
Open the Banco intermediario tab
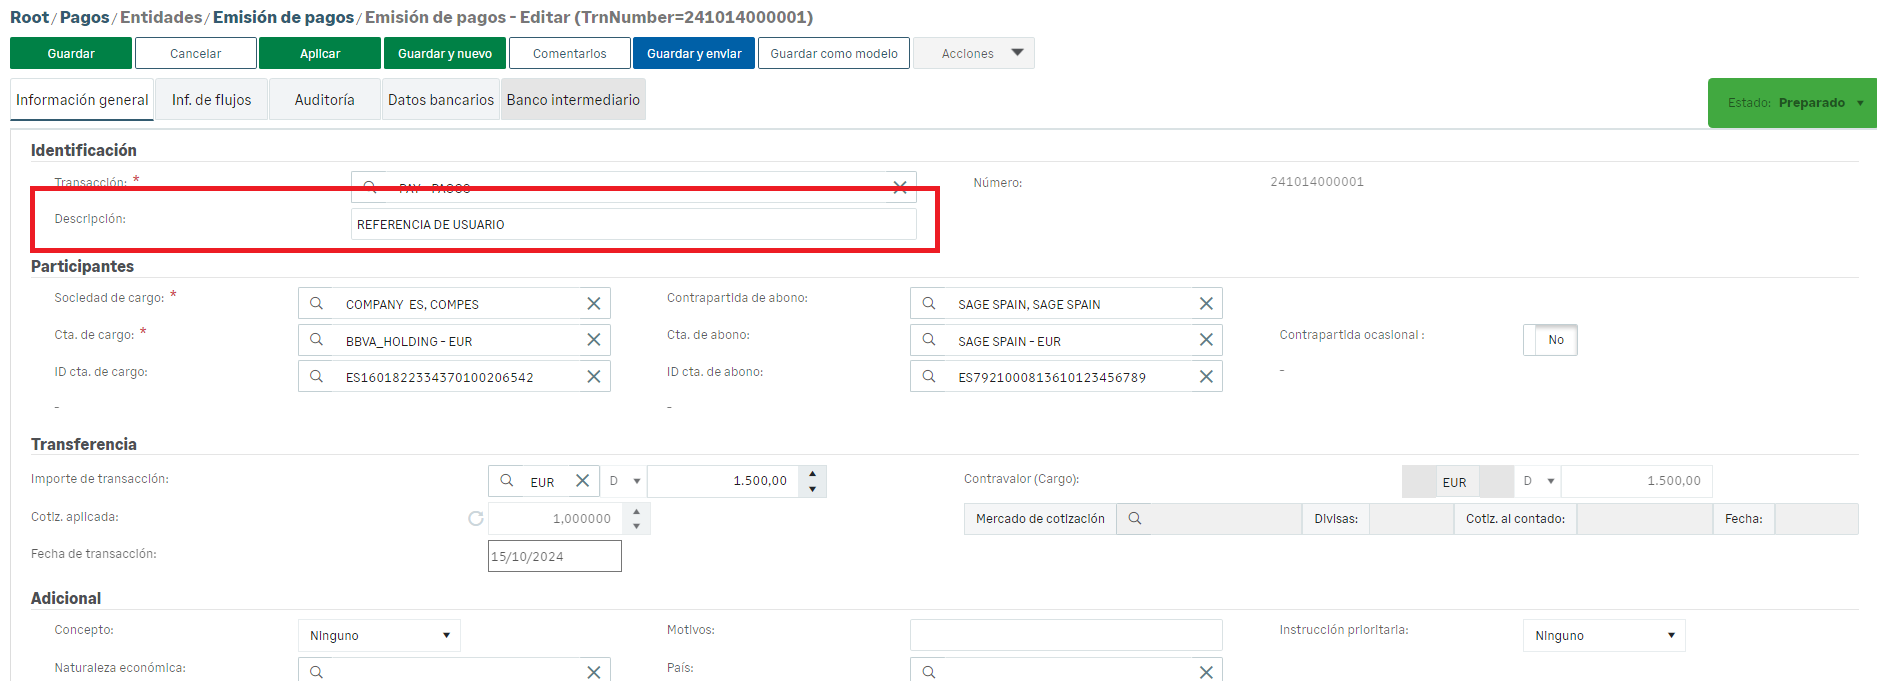(573, 100)
